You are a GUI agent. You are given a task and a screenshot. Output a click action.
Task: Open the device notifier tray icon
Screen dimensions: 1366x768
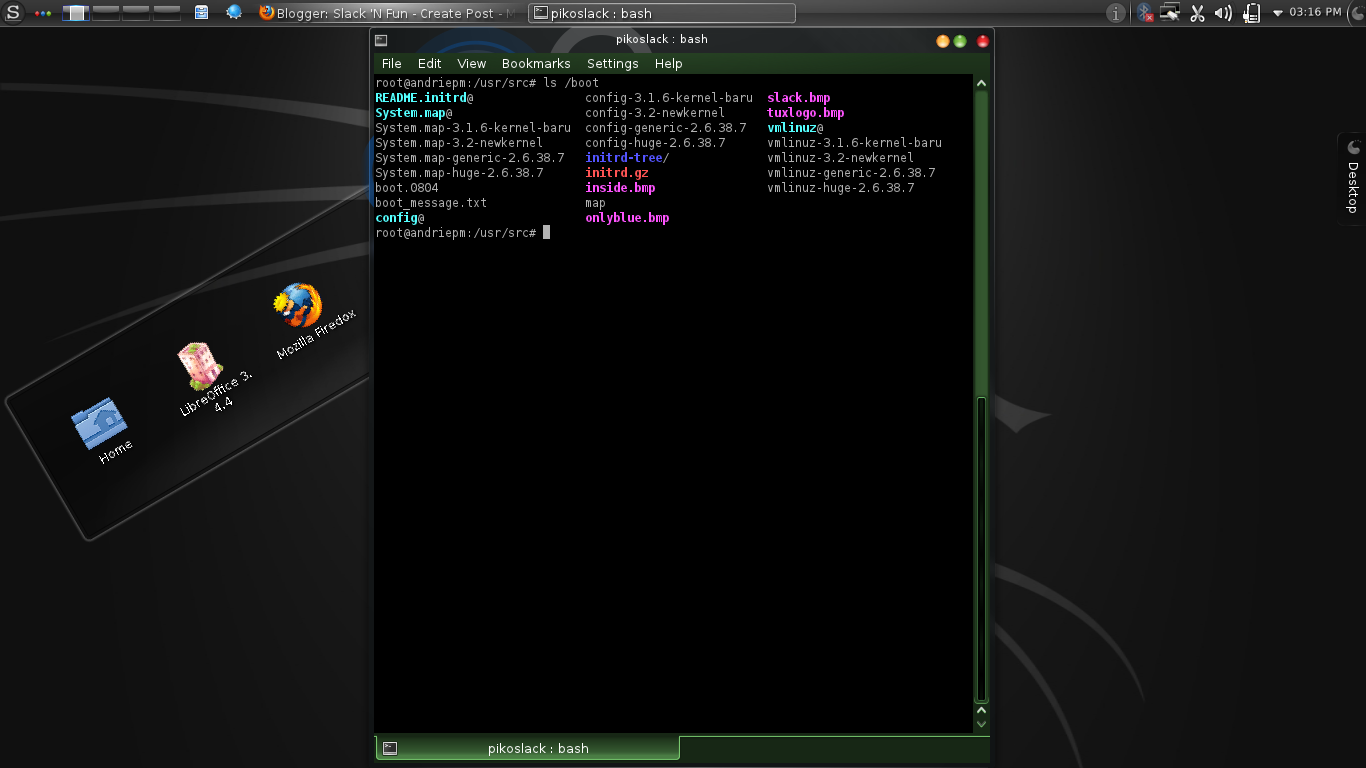[1250, 13]
